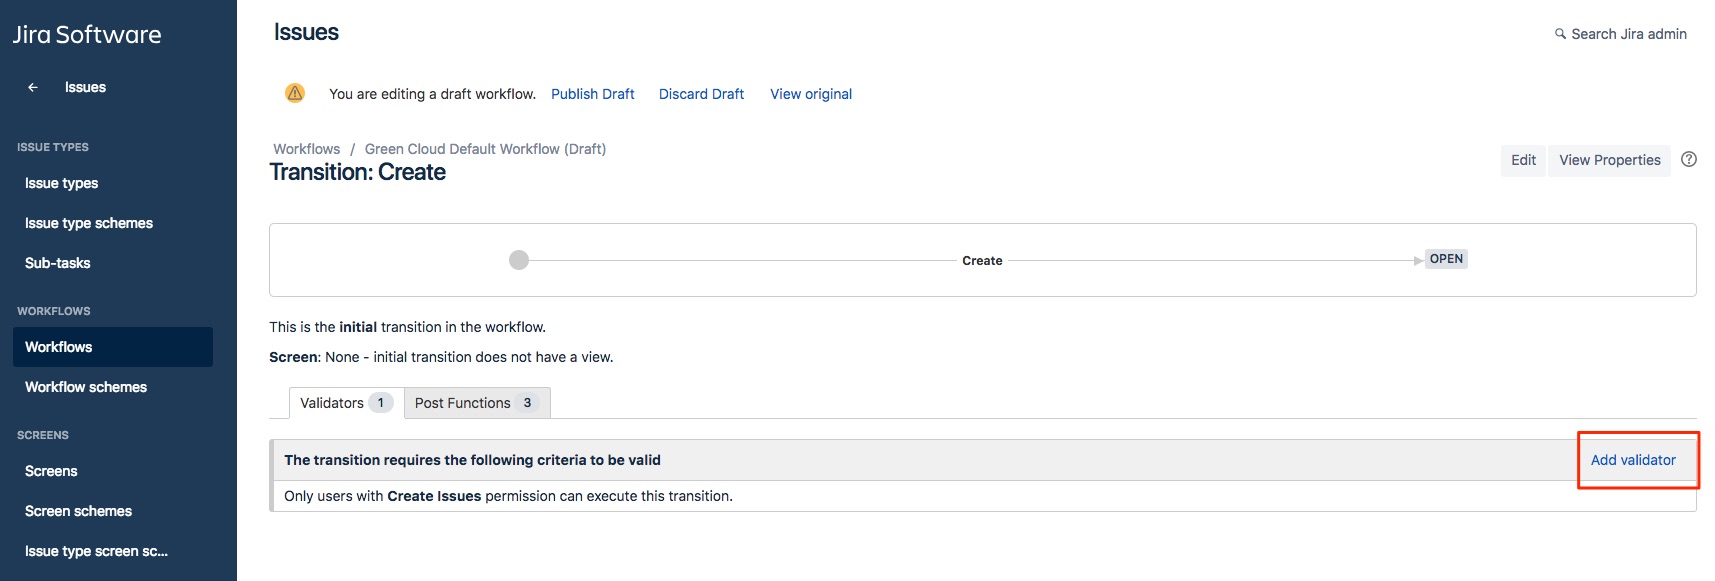Click the draft workflow warning icon

(x=295, y=93)
